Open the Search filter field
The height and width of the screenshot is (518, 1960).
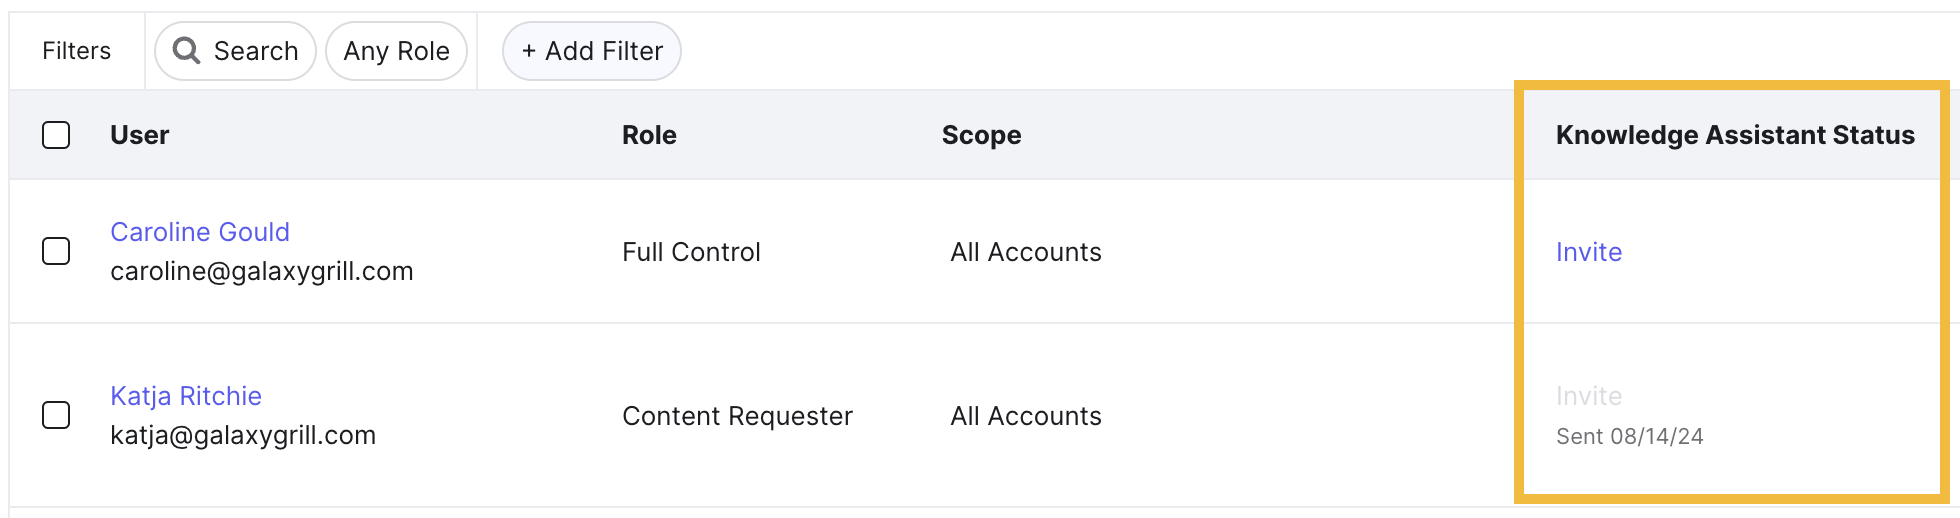coord(235,51)
